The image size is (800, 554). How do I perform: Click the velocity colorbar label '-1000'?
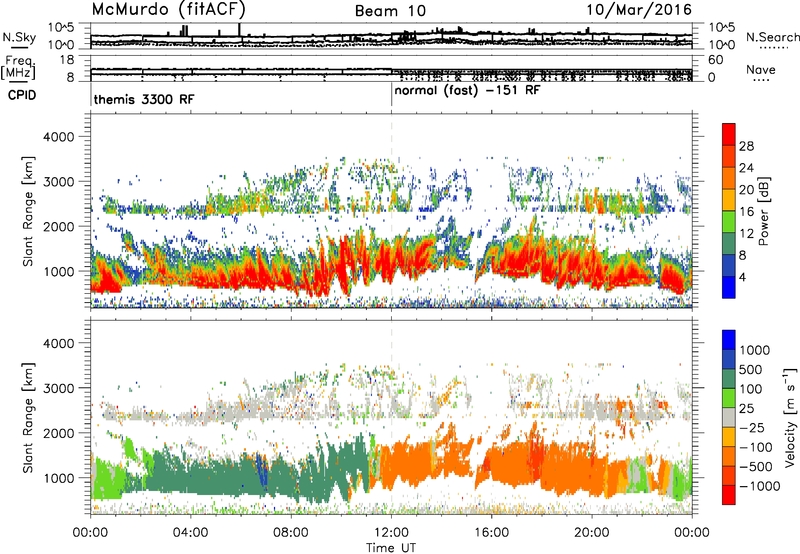(760, 486)
